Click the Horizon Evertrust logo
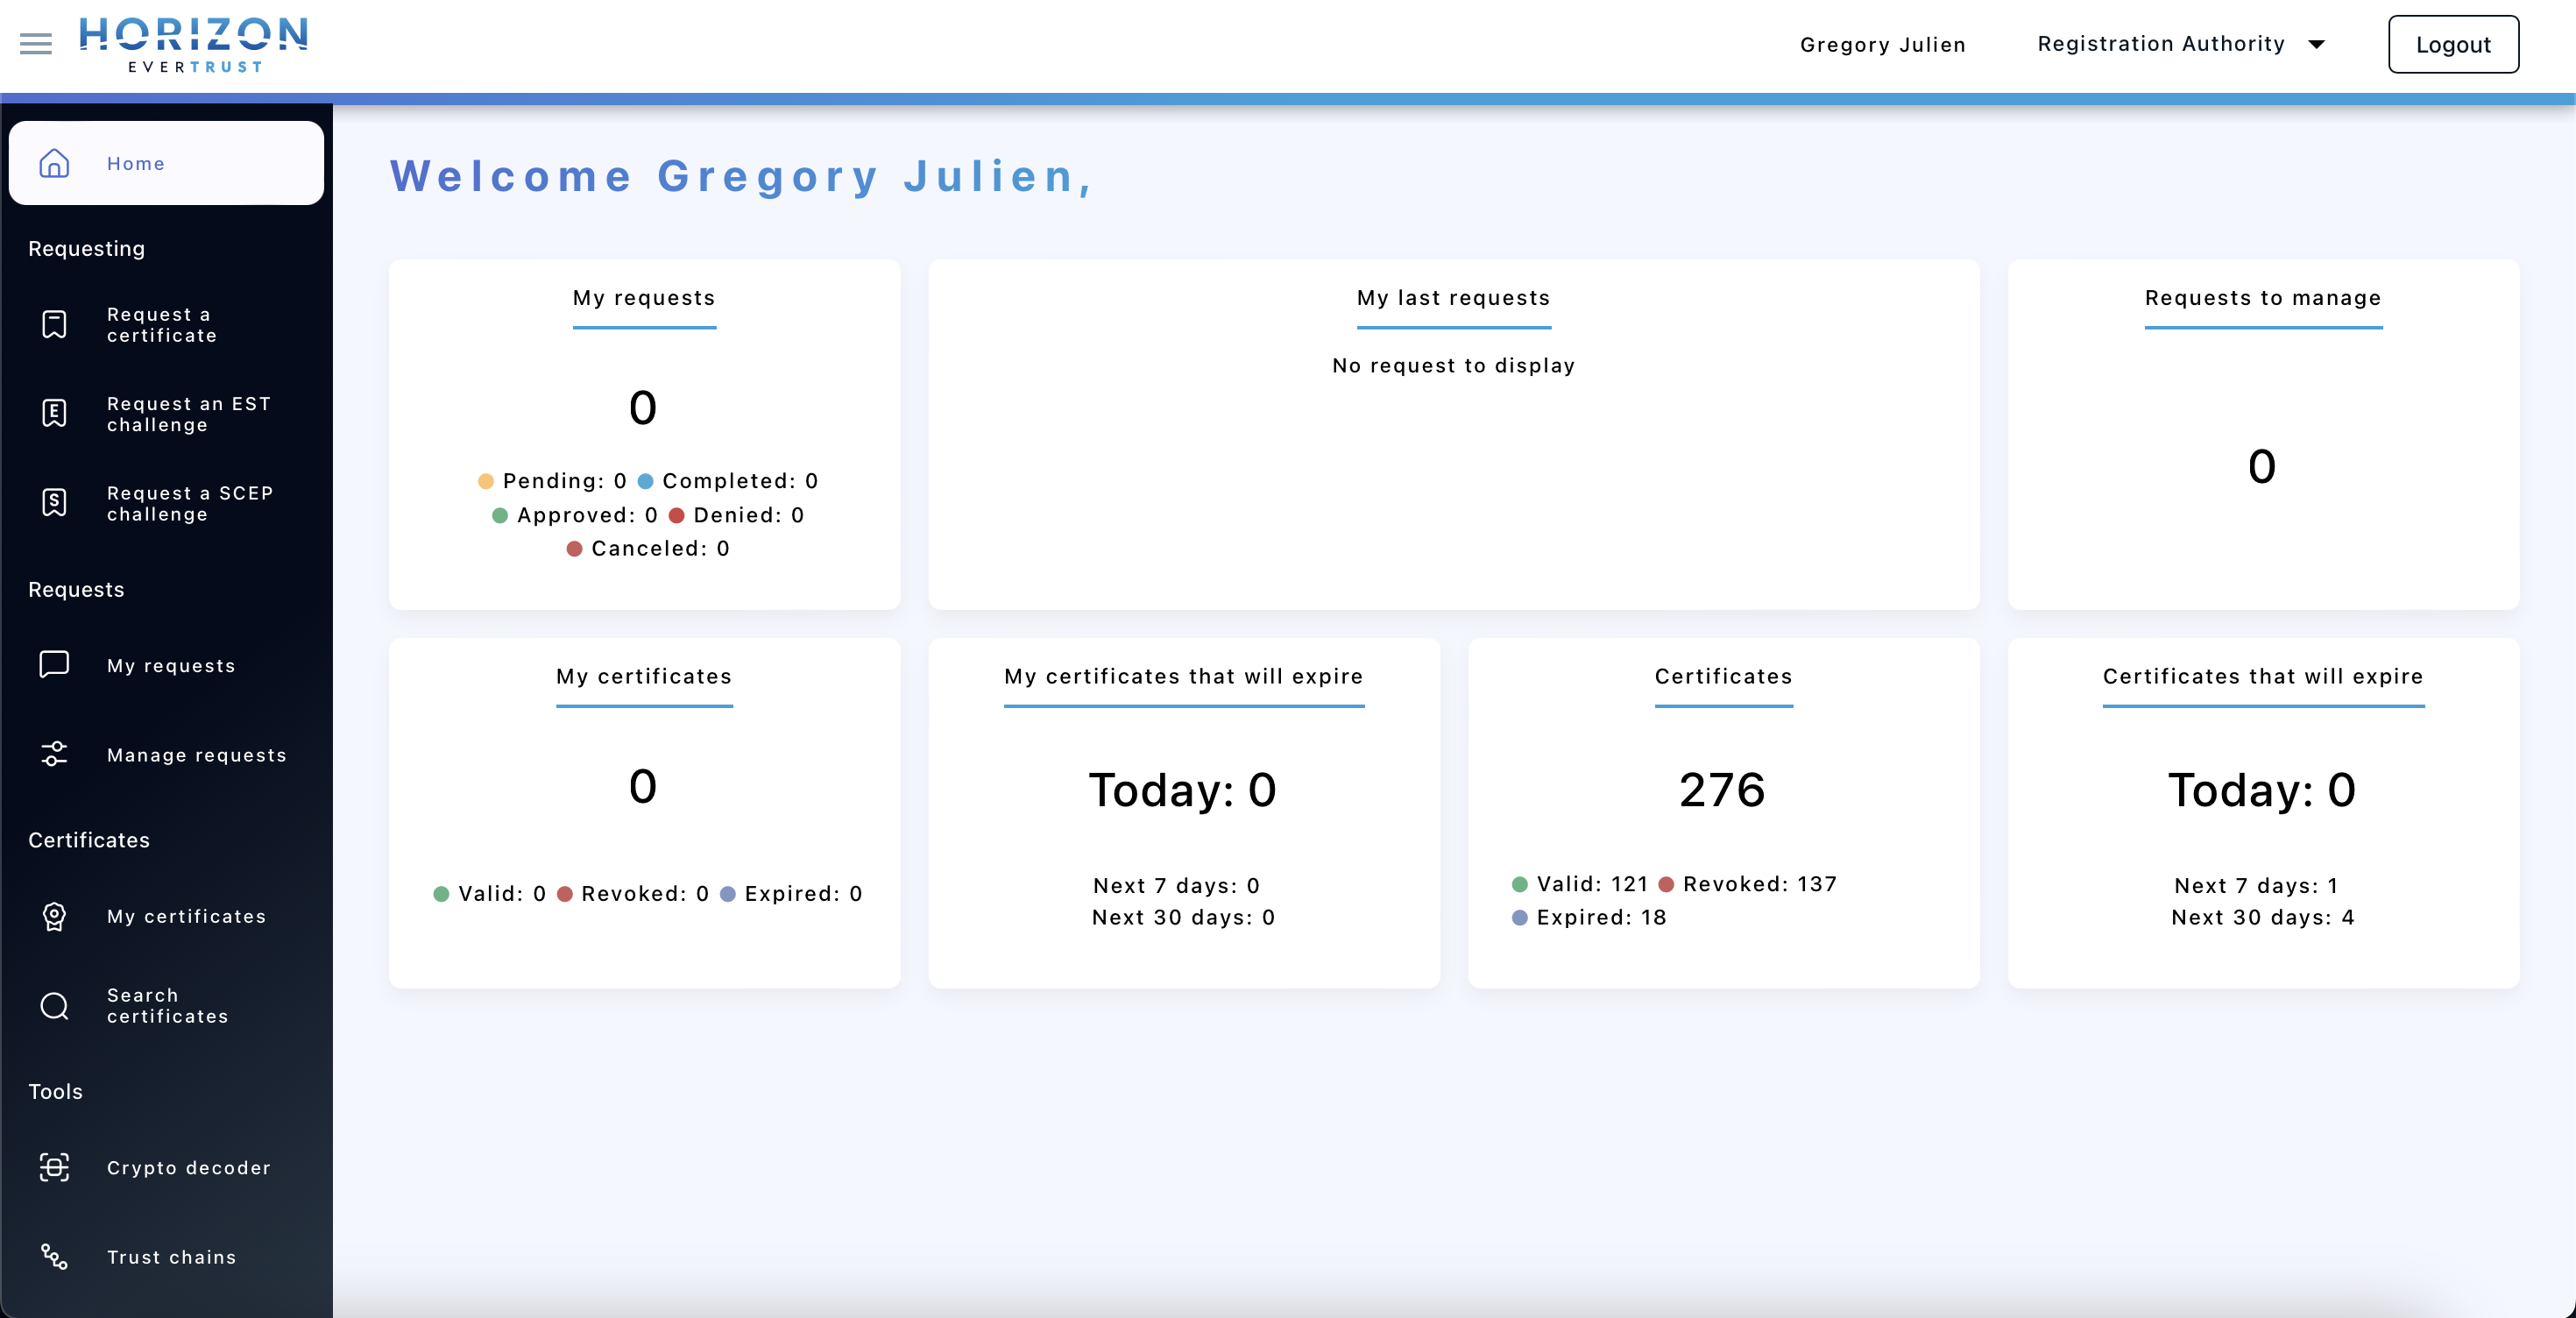This screenshot has width=2576, height=1318. click(x=194, y=44)
